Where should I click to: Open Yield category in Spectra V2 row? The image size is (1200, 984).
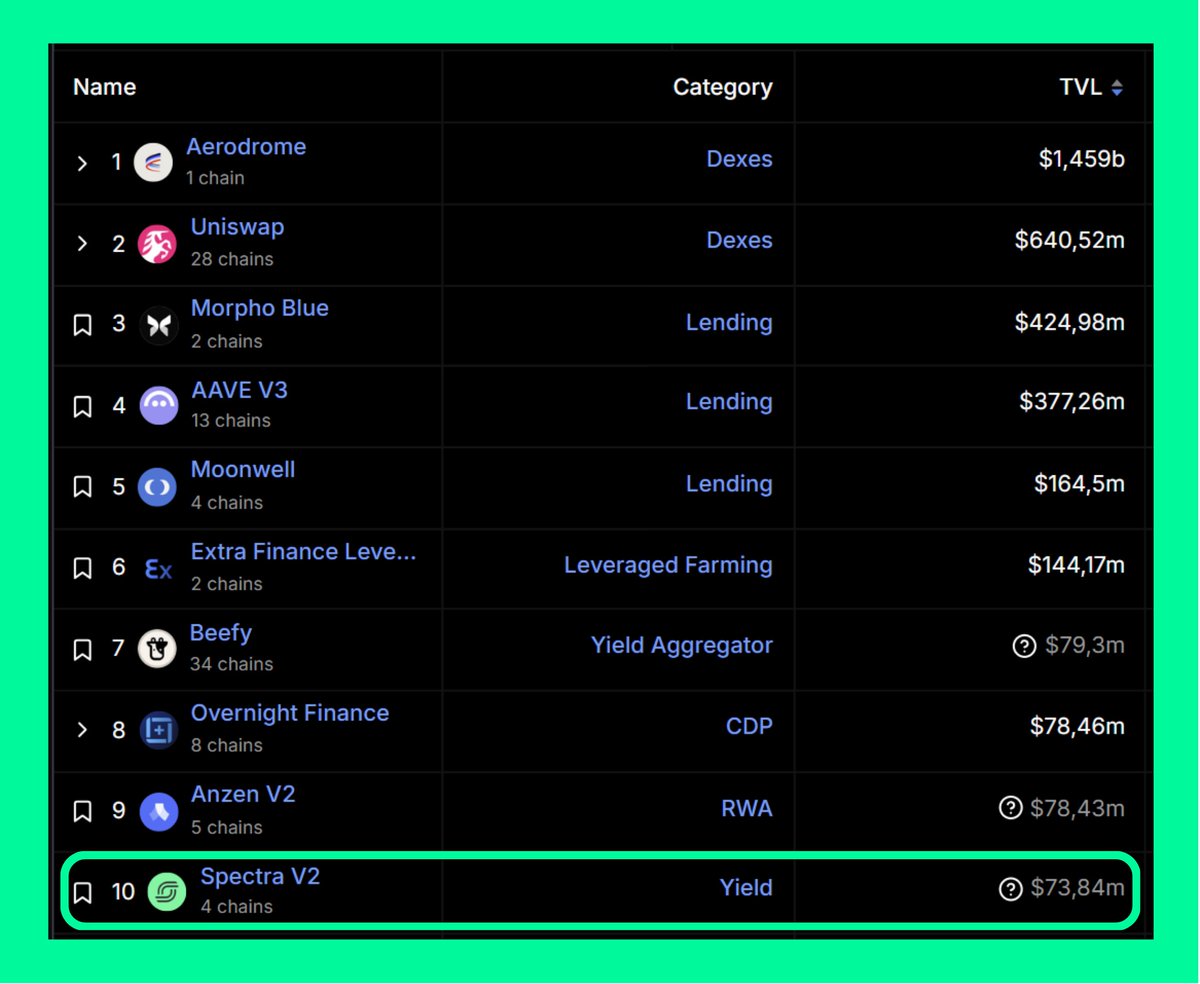746,887
